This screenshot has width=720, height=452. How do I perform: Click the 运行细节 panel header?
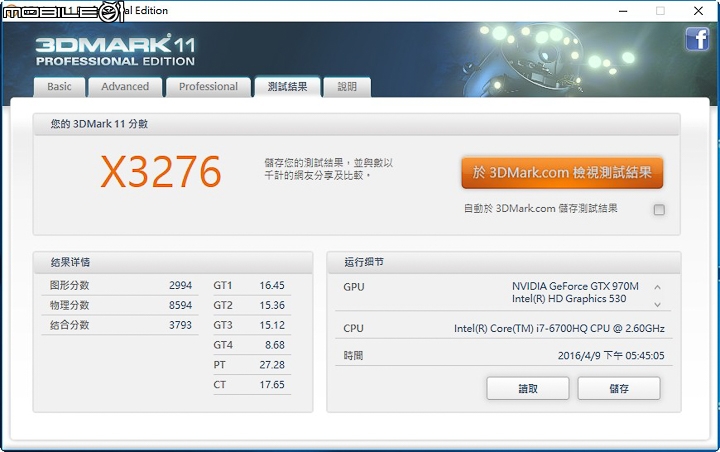click(504, 262)
